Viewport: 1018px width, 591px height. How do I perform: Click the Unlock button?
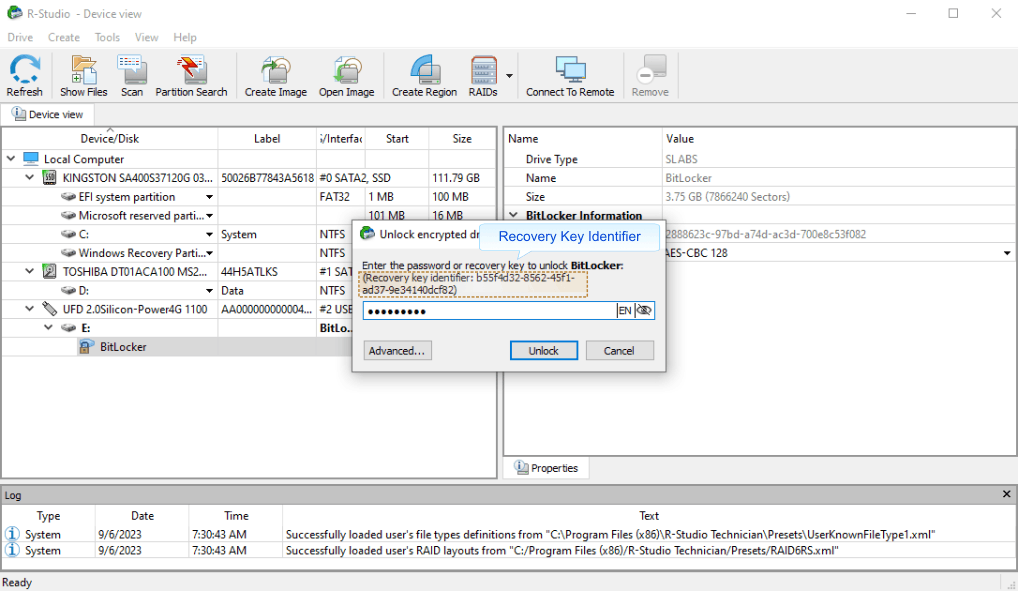(543, 350)
